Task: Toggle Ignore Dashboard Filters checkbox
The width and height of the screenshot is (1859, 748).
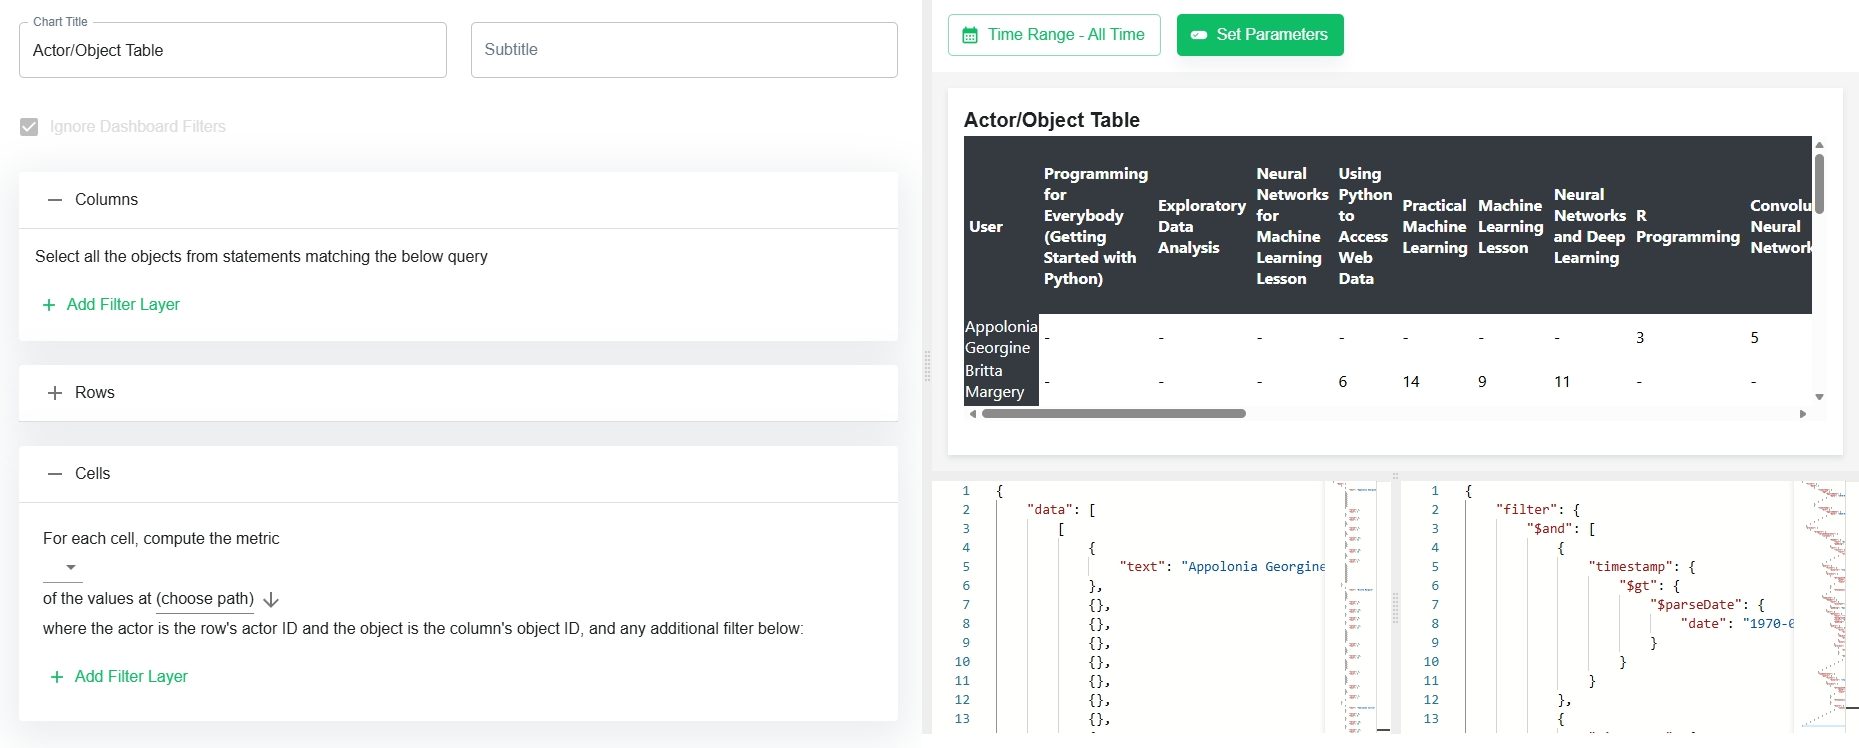Action: click(29, 127)
